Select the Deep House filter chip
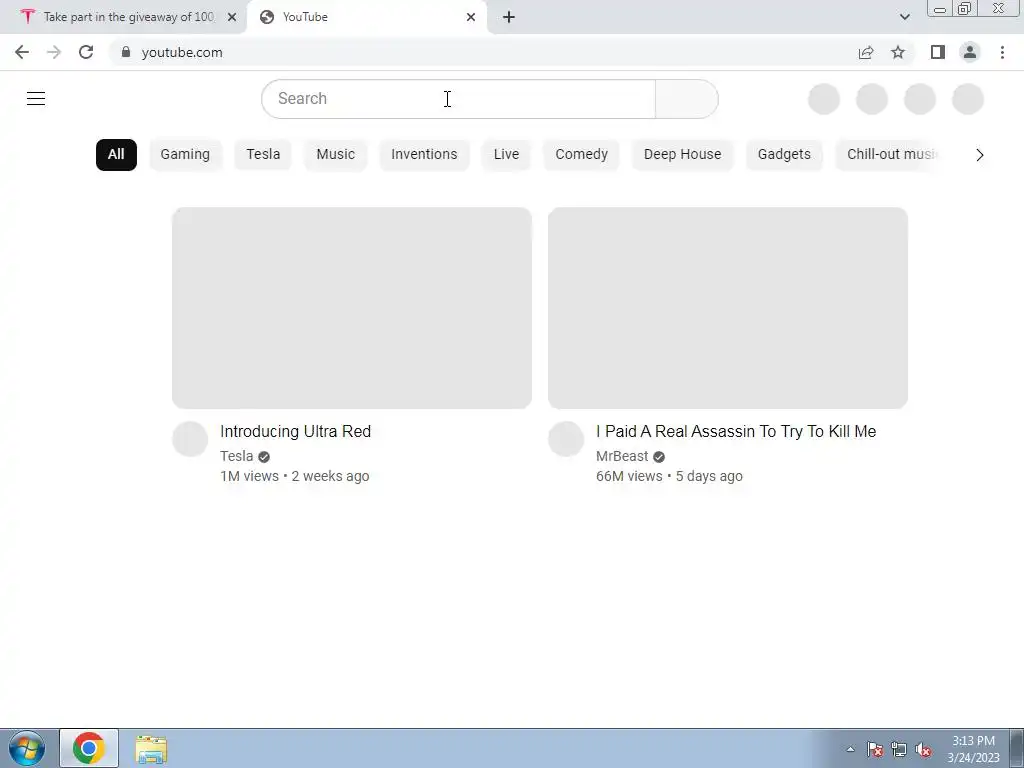1024x768 pixels. click(x=682, y=155)
